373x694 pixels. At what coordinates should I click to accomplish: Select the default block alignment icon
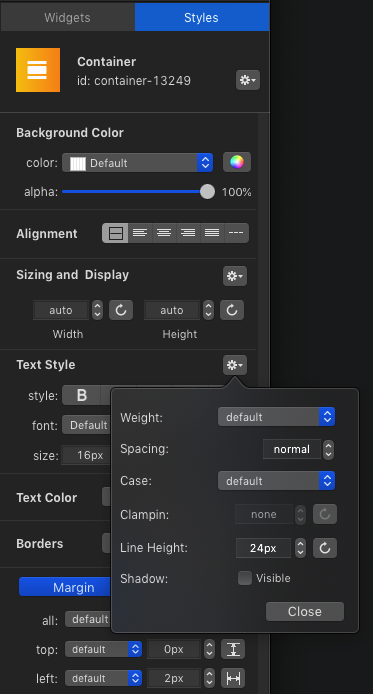tap(115, 233)
